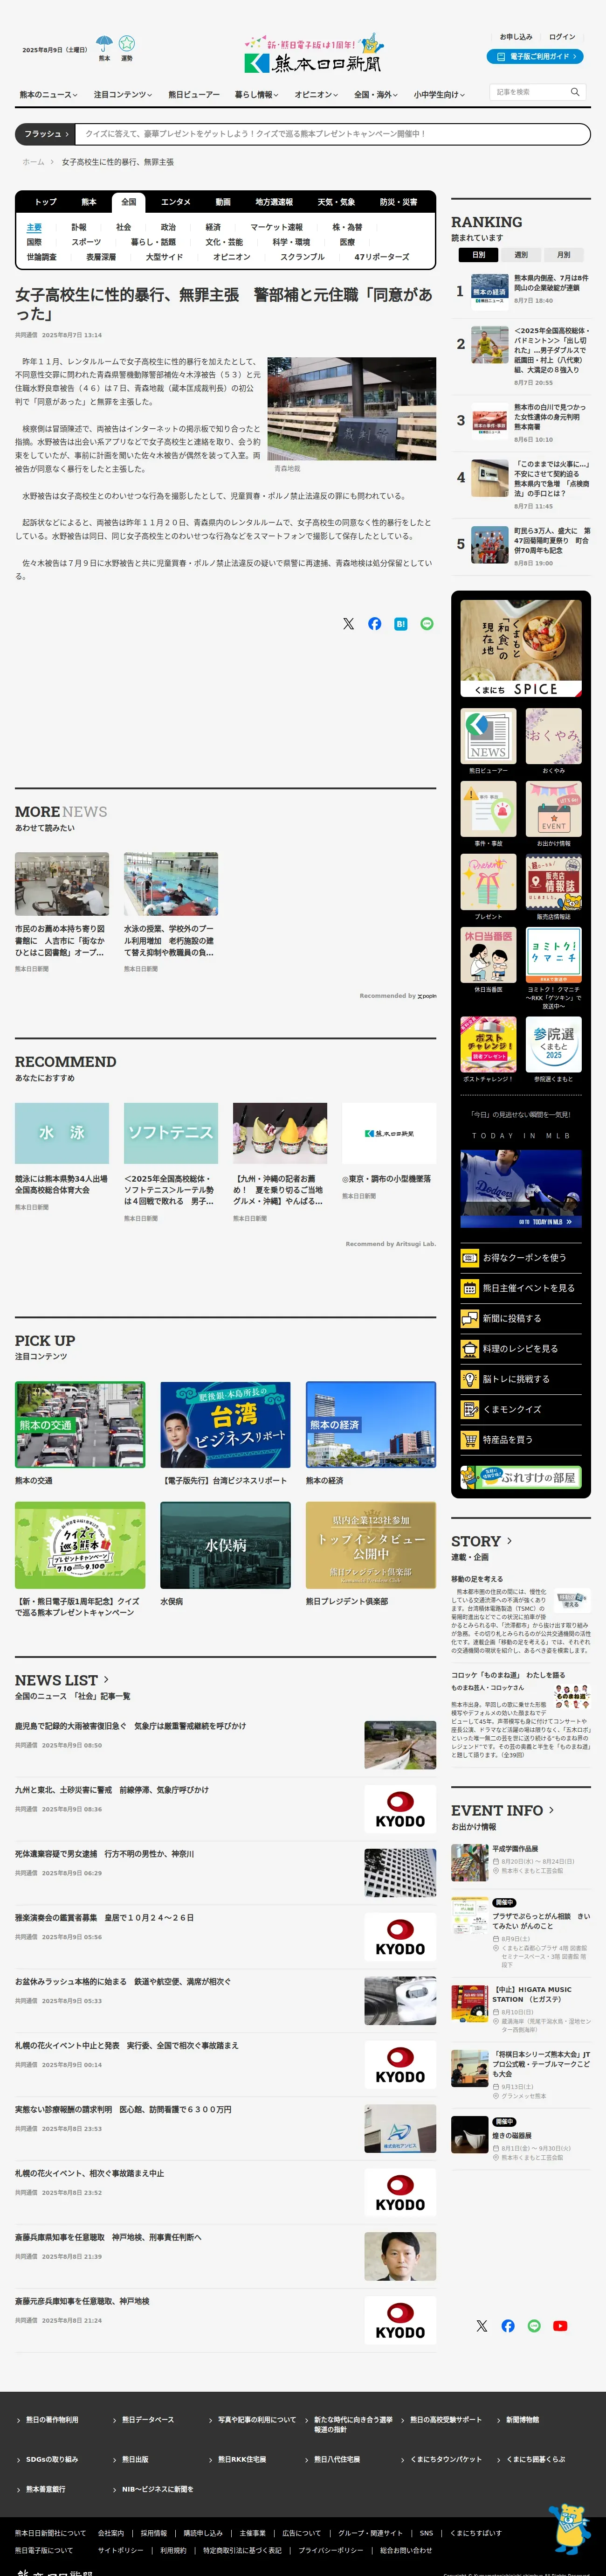Open the 販売店情報 tile
This screenshot has width=606, height=2576.
(554, 882)
